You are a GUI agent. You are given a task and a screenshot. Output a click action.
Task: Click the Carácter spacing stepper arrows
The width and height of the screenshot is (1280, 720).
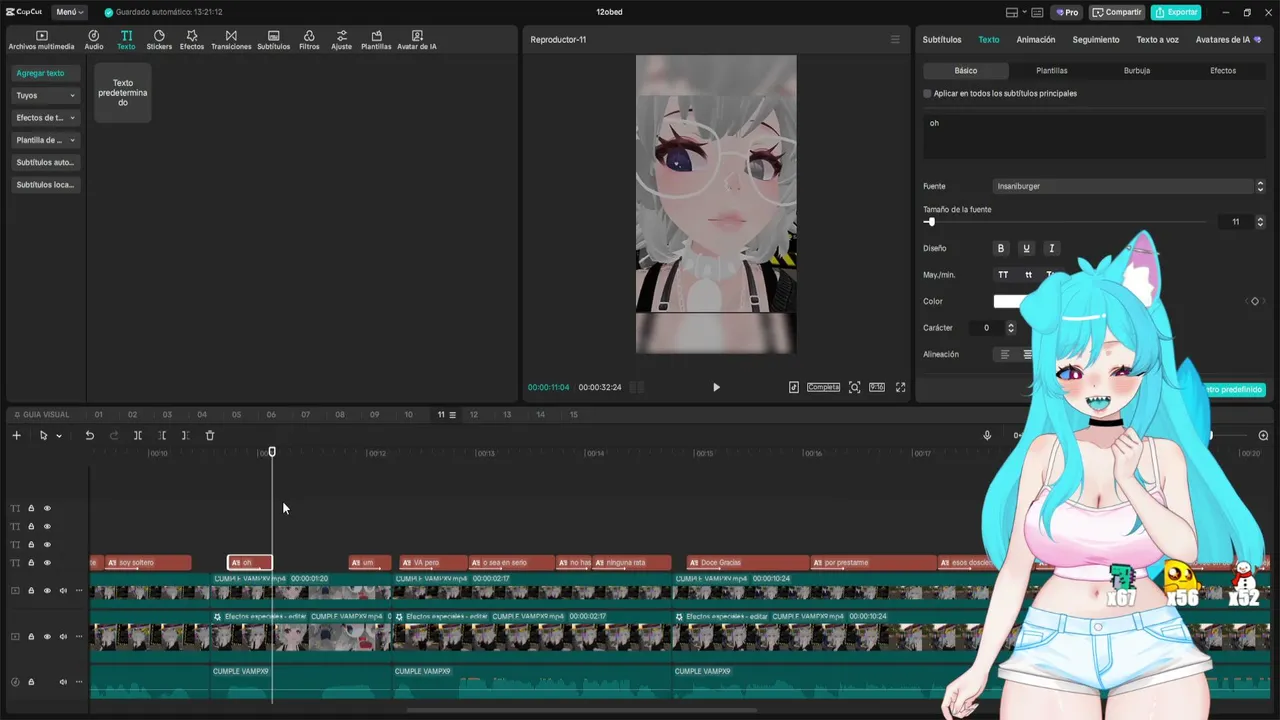1010,328
